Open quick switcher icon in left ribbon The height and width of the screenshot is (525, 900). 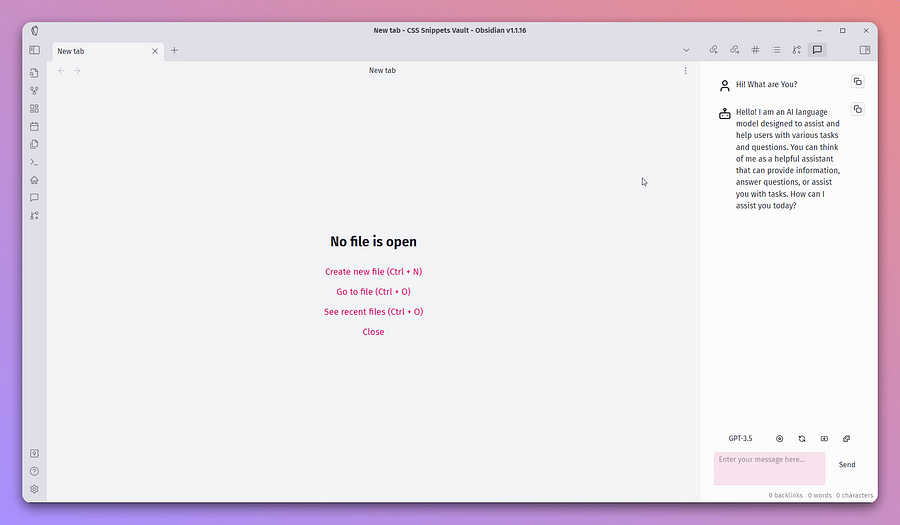(x=34, y=73)
